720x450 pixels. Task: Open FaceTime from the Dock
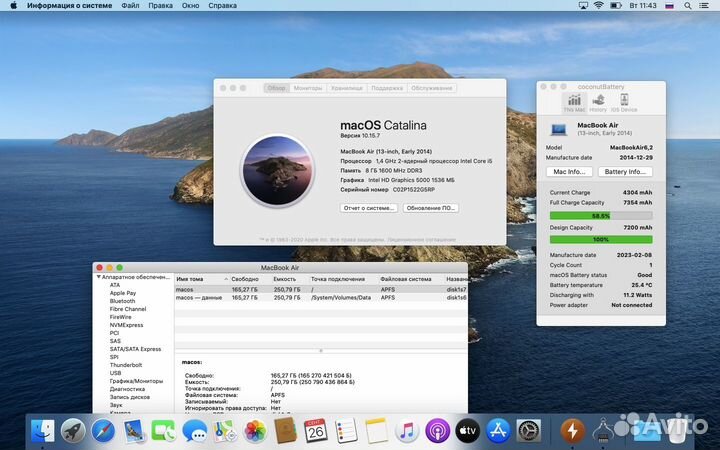click(x=163, y=431)
